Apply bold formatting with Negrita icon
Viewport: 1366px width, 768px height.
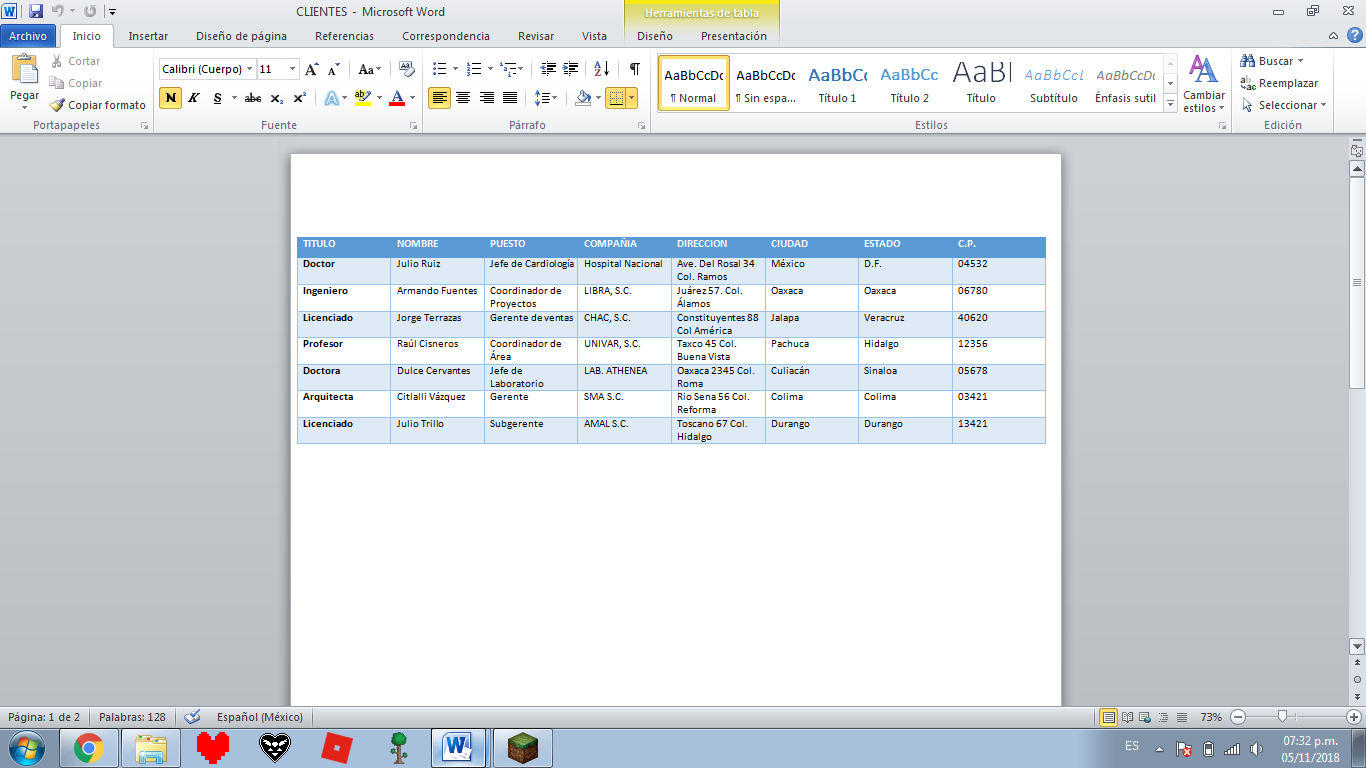coord(170,98)
